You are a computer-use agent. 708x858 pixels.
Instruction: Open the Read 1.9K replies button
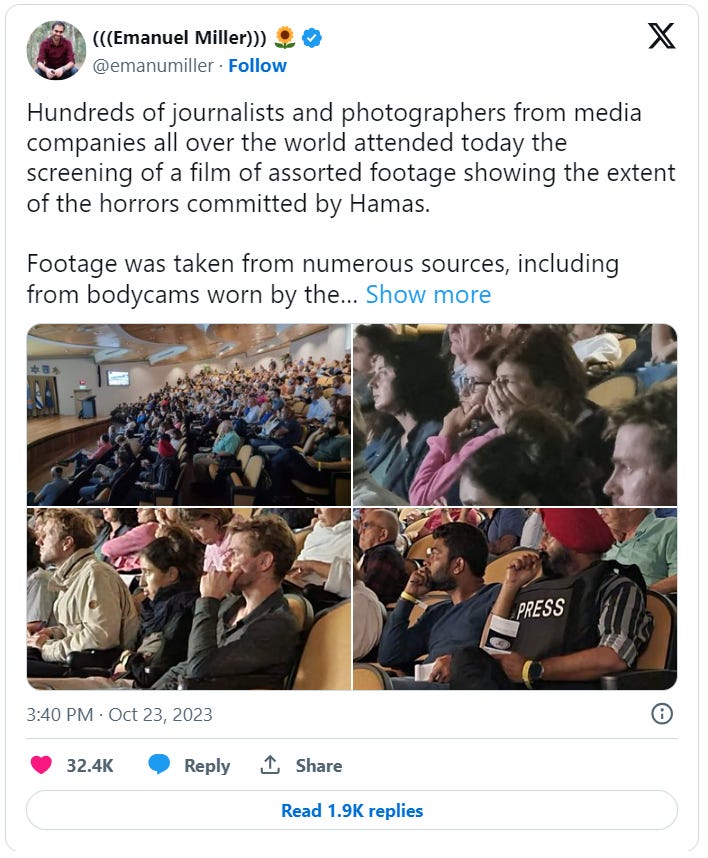point(352,810)
